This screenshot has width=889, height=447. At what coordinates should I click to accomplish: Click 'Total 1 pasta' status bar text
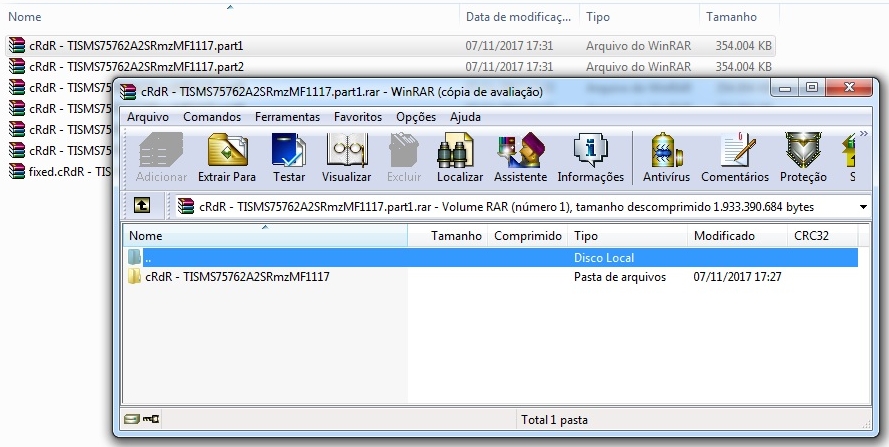pos(554,420)
